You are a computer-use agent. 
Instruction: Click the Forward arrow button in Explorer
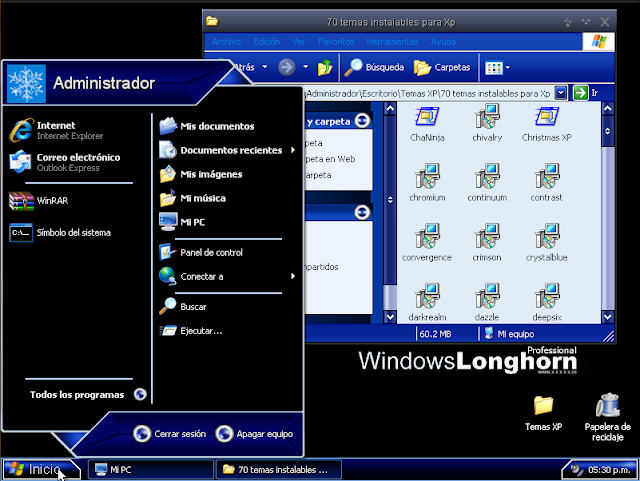click(287, 67)
